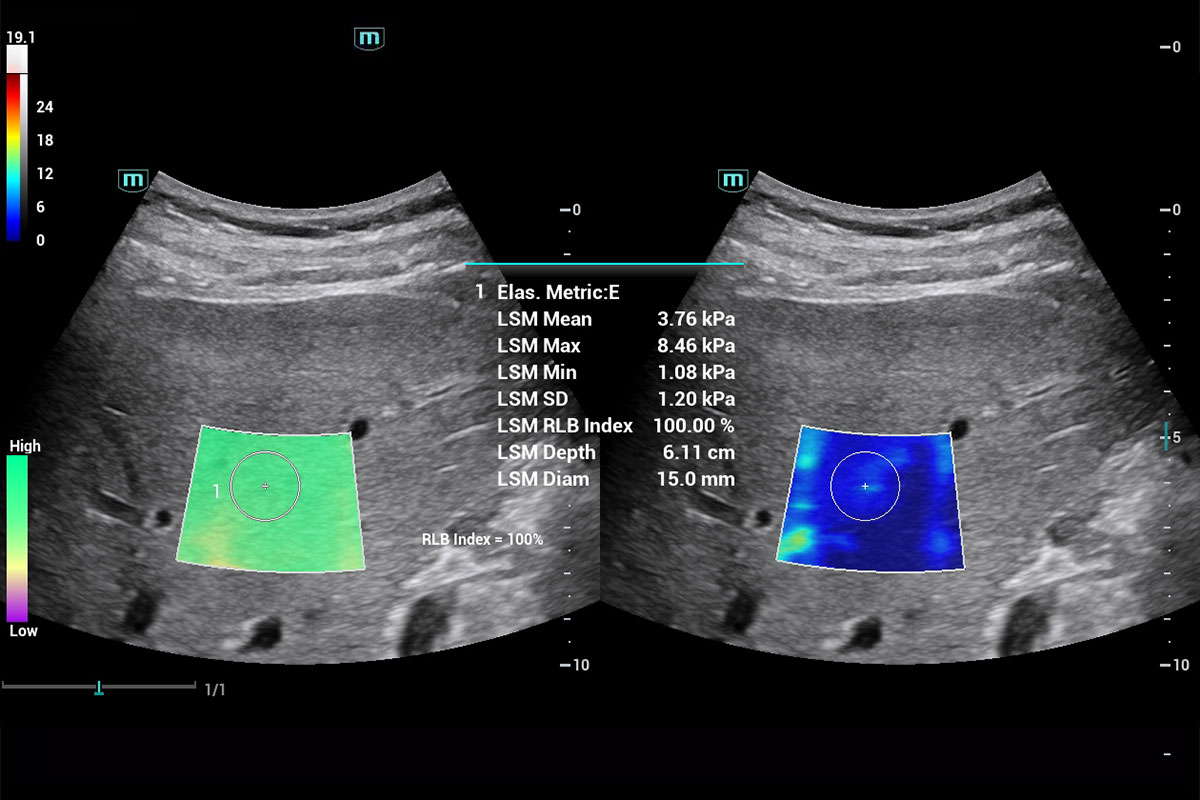
Task: Click the crosshair in the right blue ROI circle
Action: [x=865, y=486]
